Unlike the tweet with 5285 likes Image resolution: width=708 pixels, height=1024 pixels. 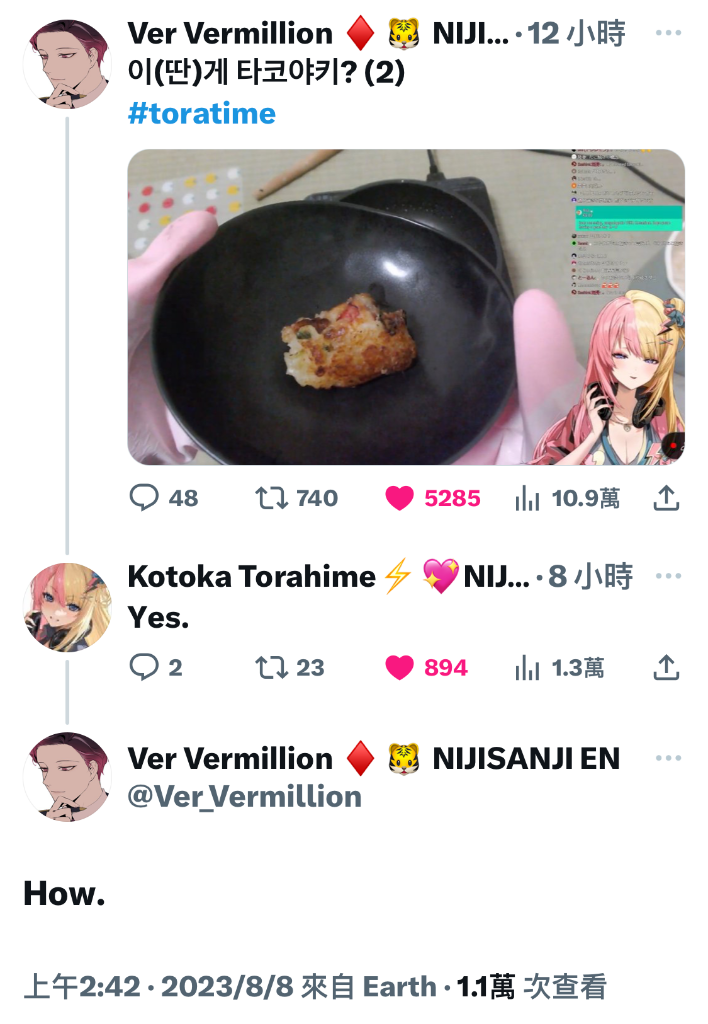[432, 498]
